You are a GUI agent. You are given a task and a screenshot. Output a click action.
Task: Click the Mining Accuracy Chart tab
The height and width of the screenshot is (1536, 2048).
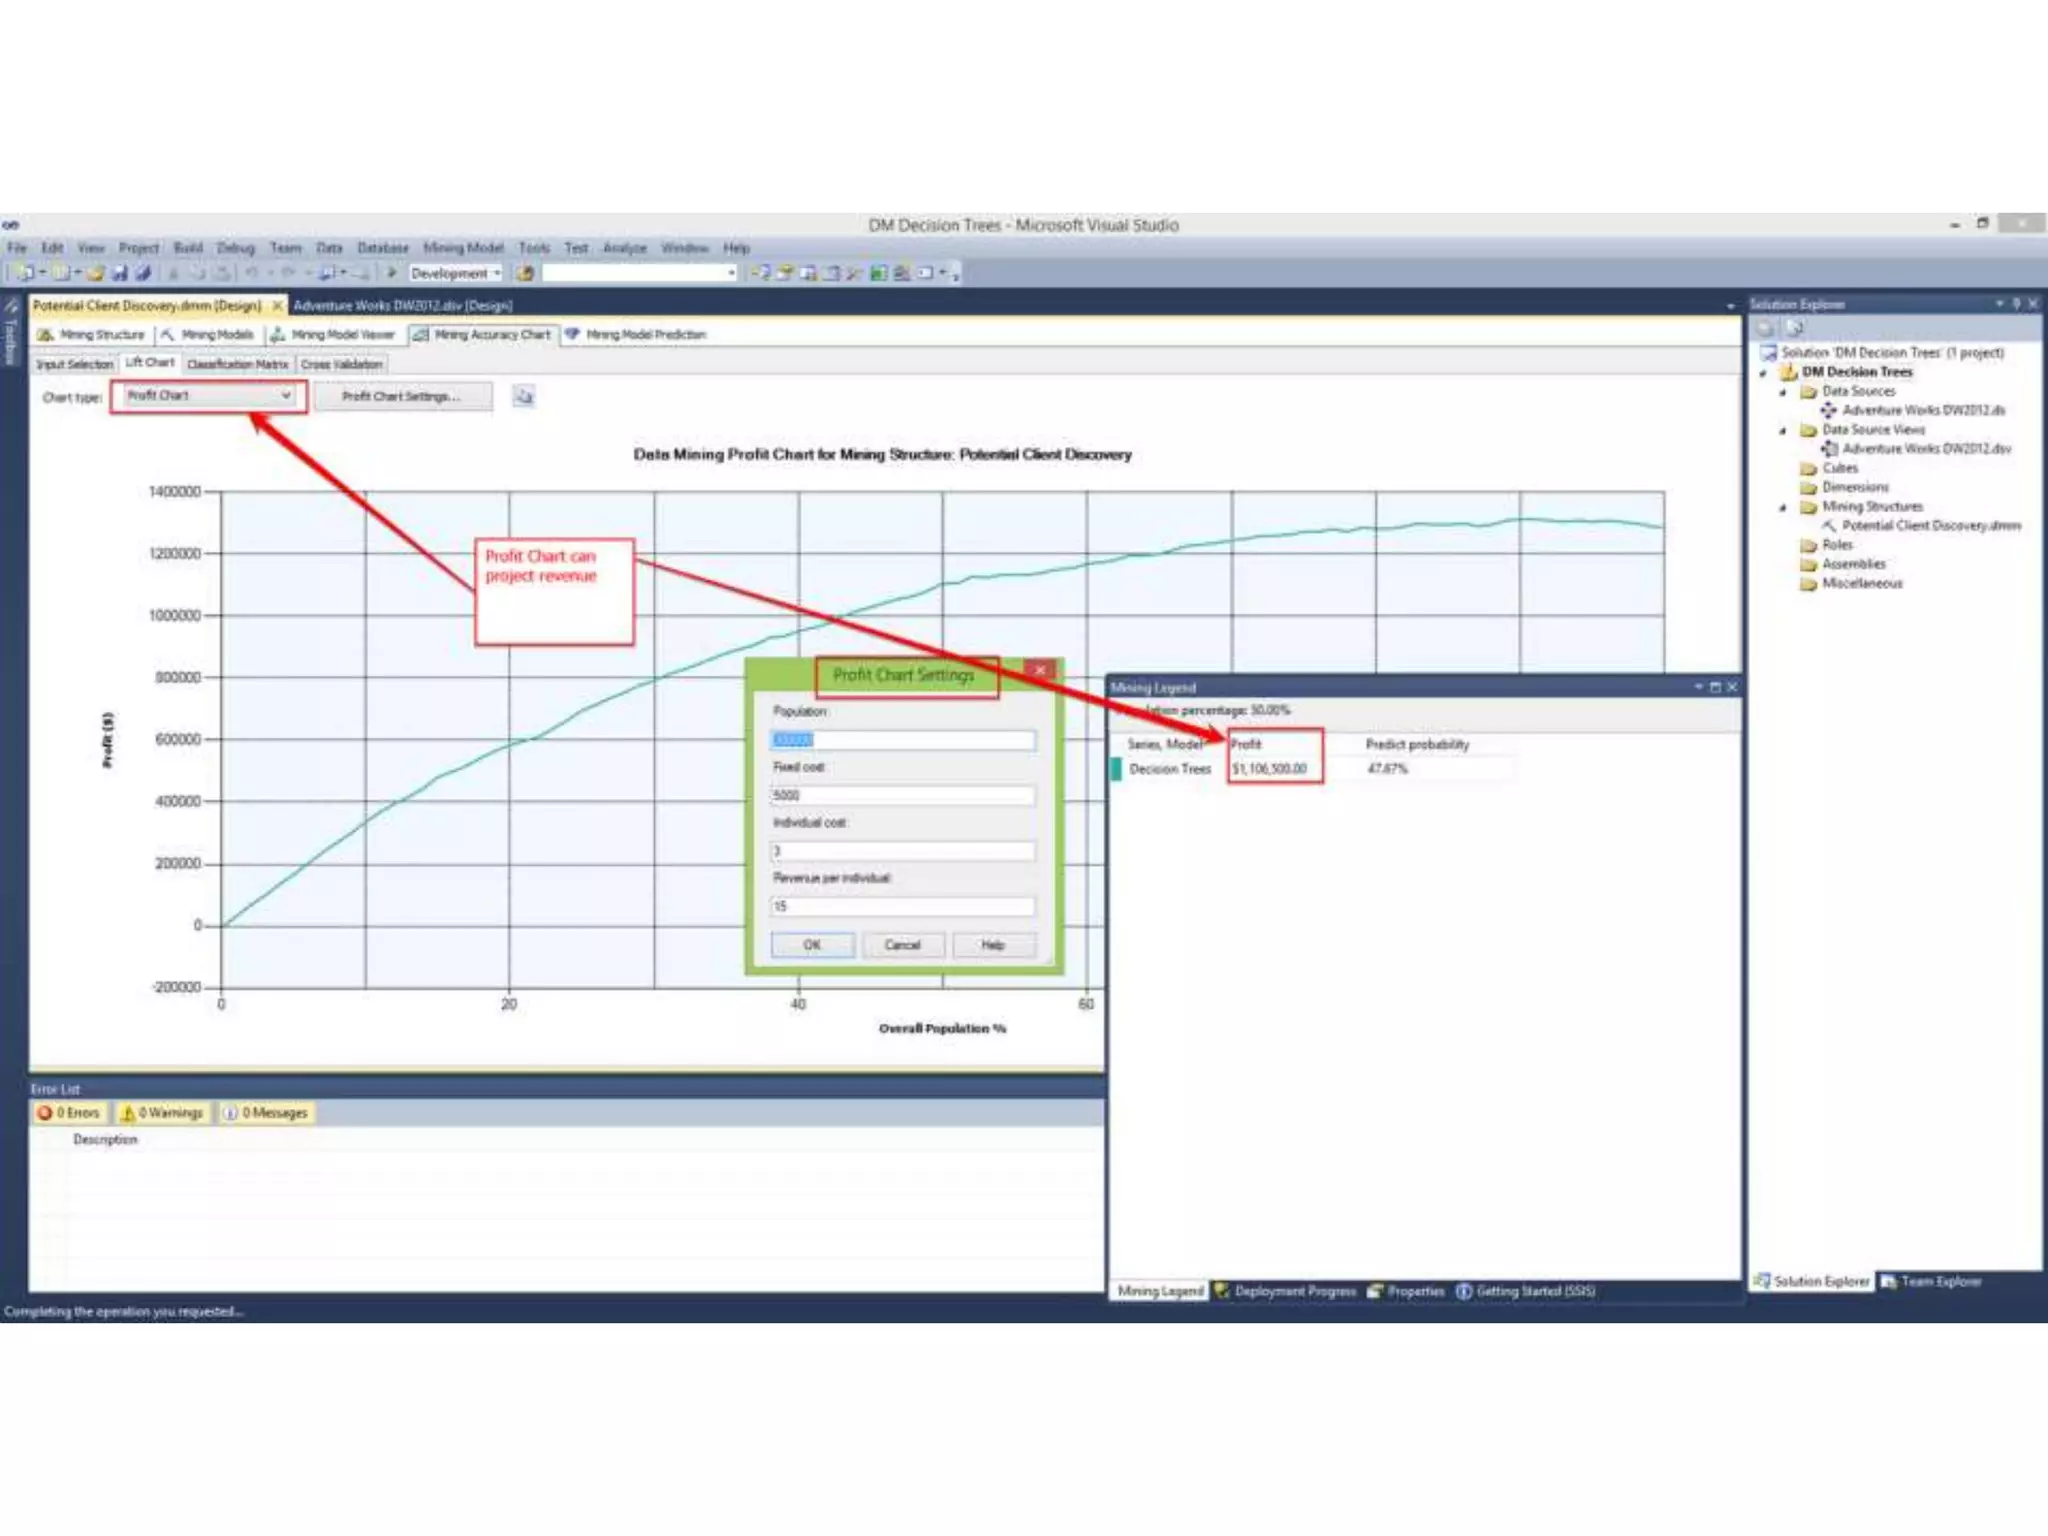482,334
